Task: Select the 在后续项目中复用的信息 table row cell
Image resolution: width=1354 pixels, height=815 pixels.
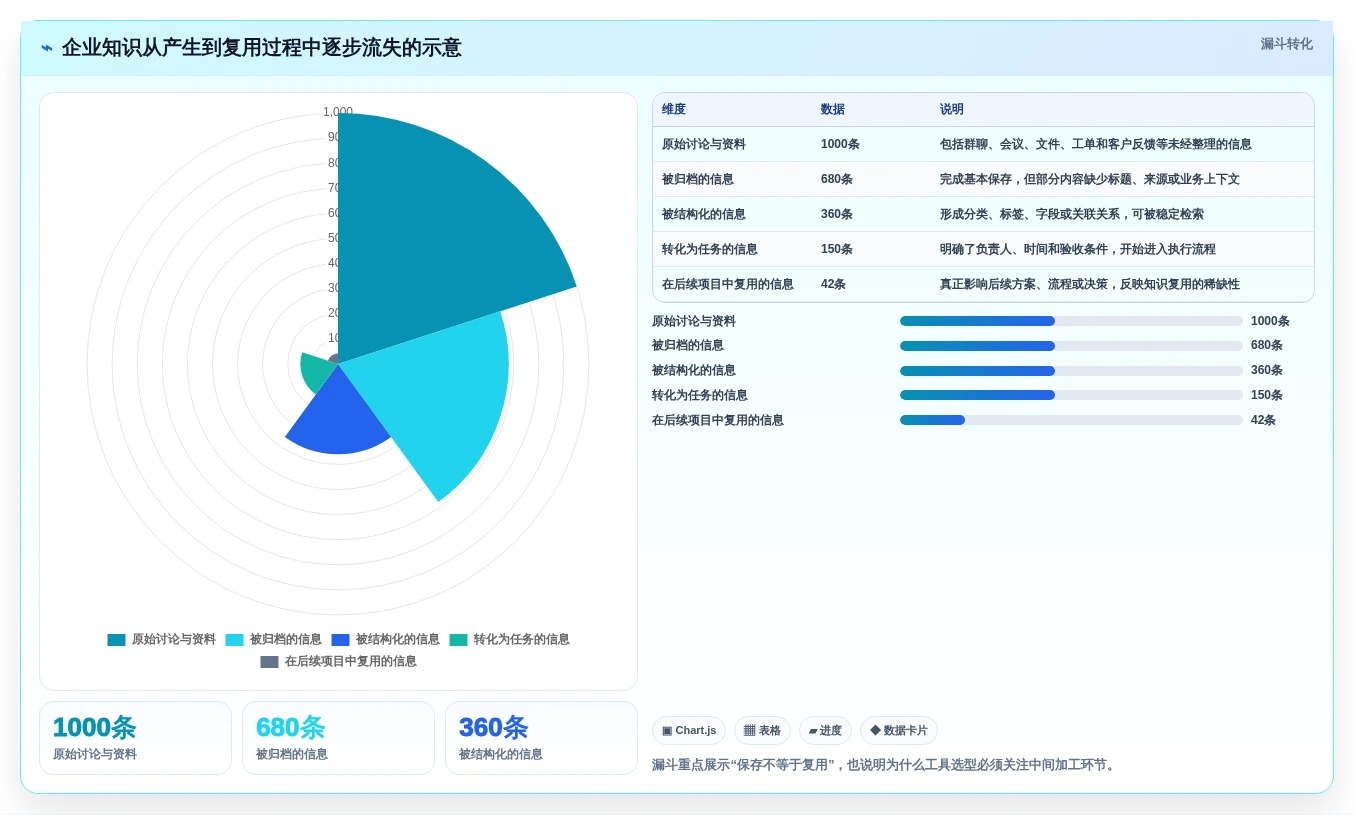Action: (x=728, y=285)
